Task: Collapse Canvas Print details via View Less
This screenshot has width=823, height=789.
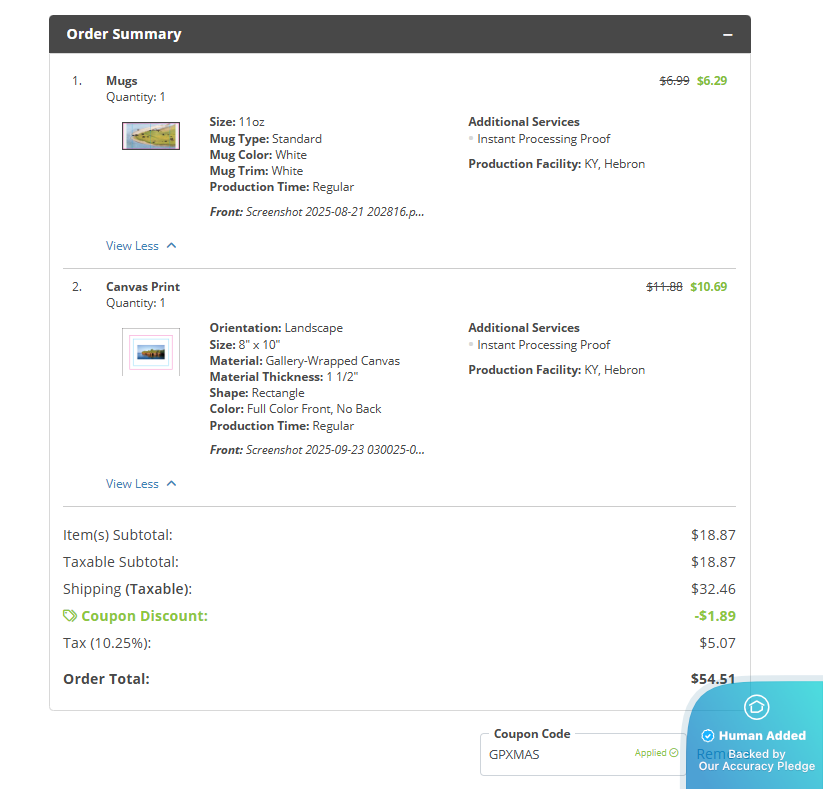Action: point(132,483)
